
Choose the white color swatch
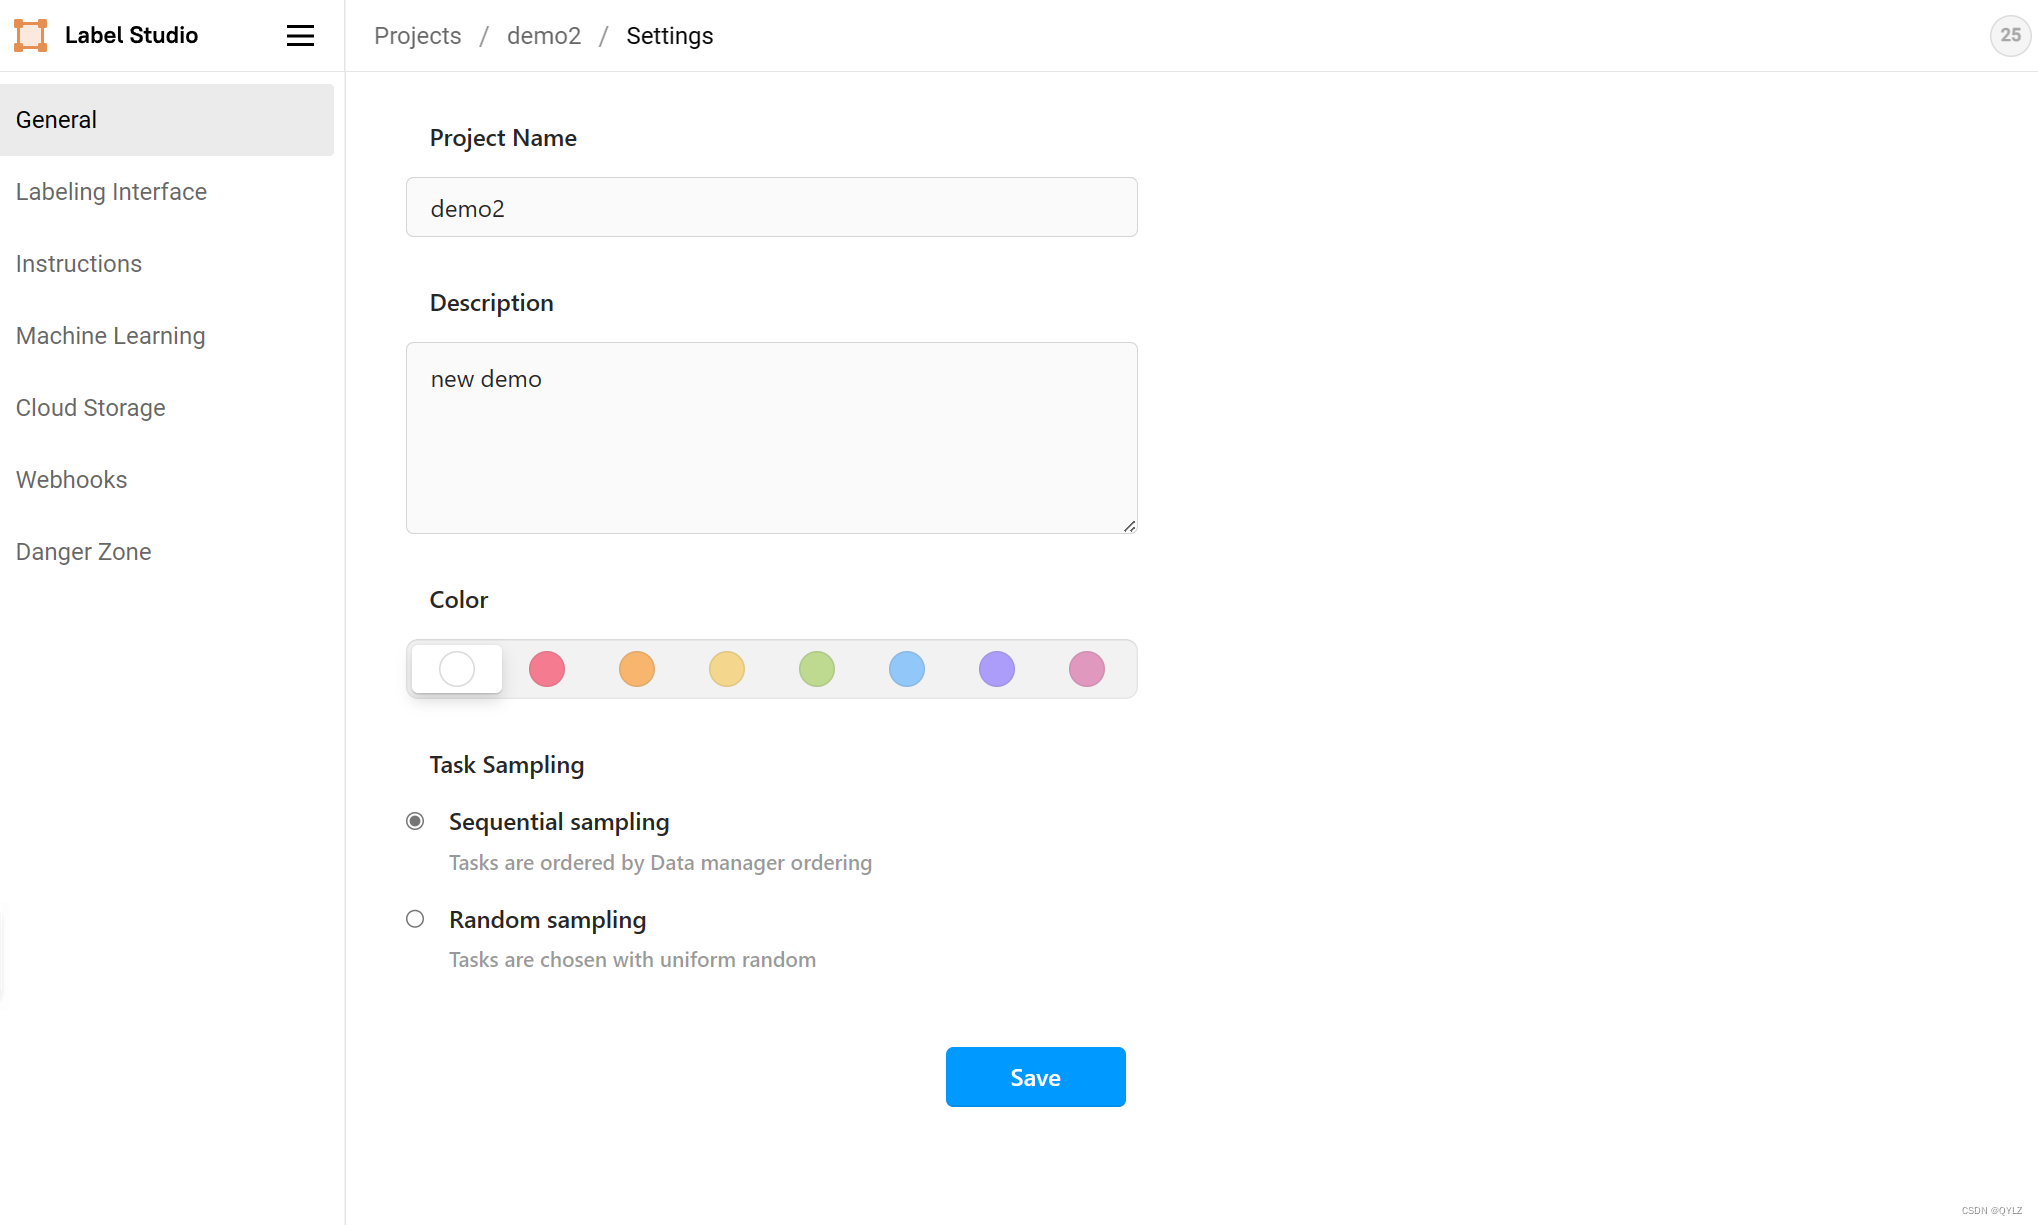pos(457,669)
